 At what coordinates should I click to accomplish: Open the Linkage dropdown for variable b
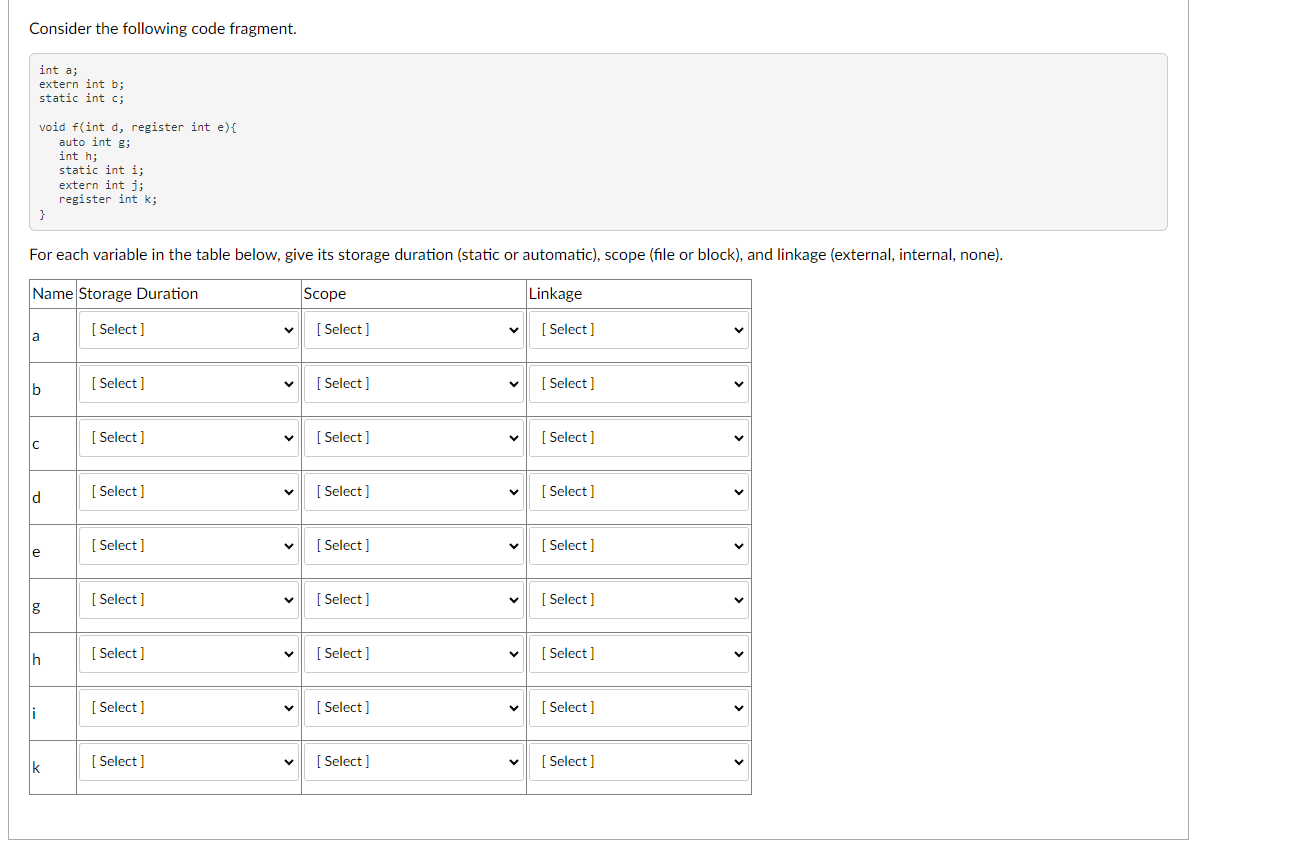coord(638,383)
